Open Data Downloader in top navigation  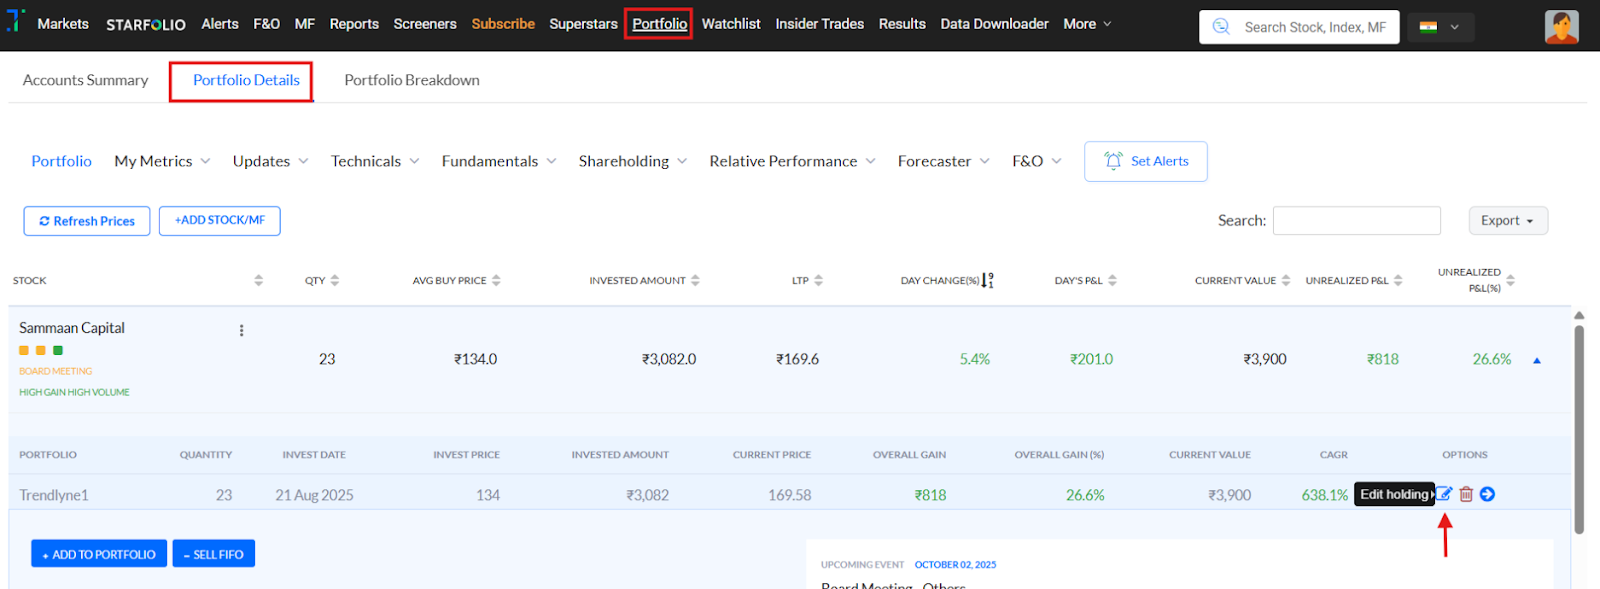coord(995,24)
